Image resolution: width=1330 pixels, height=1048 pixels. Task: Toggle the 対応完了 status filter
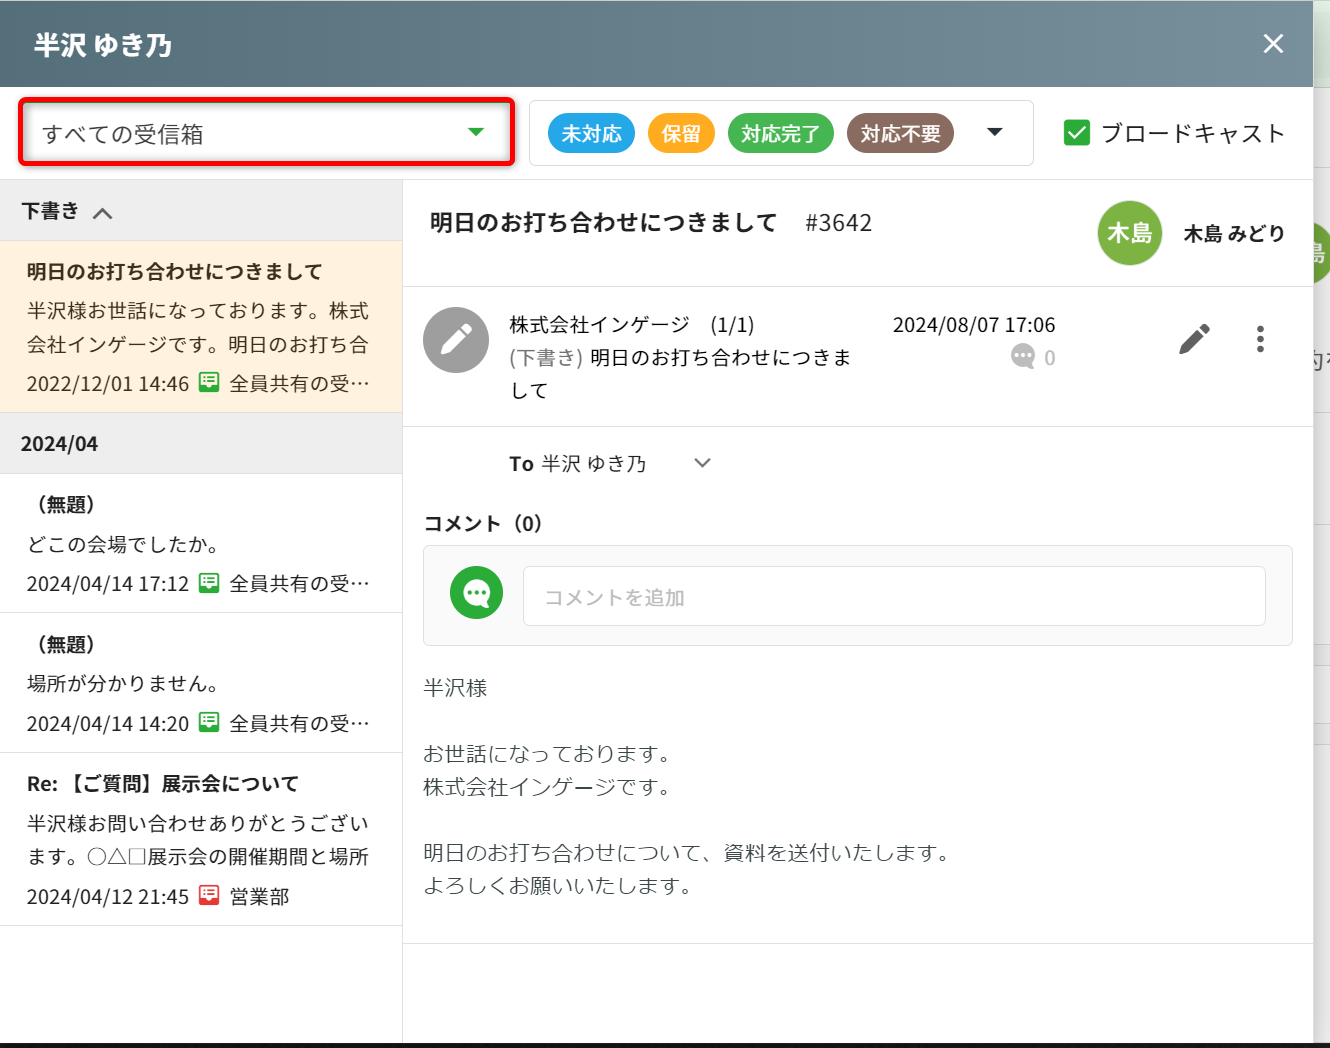[780, 133]
